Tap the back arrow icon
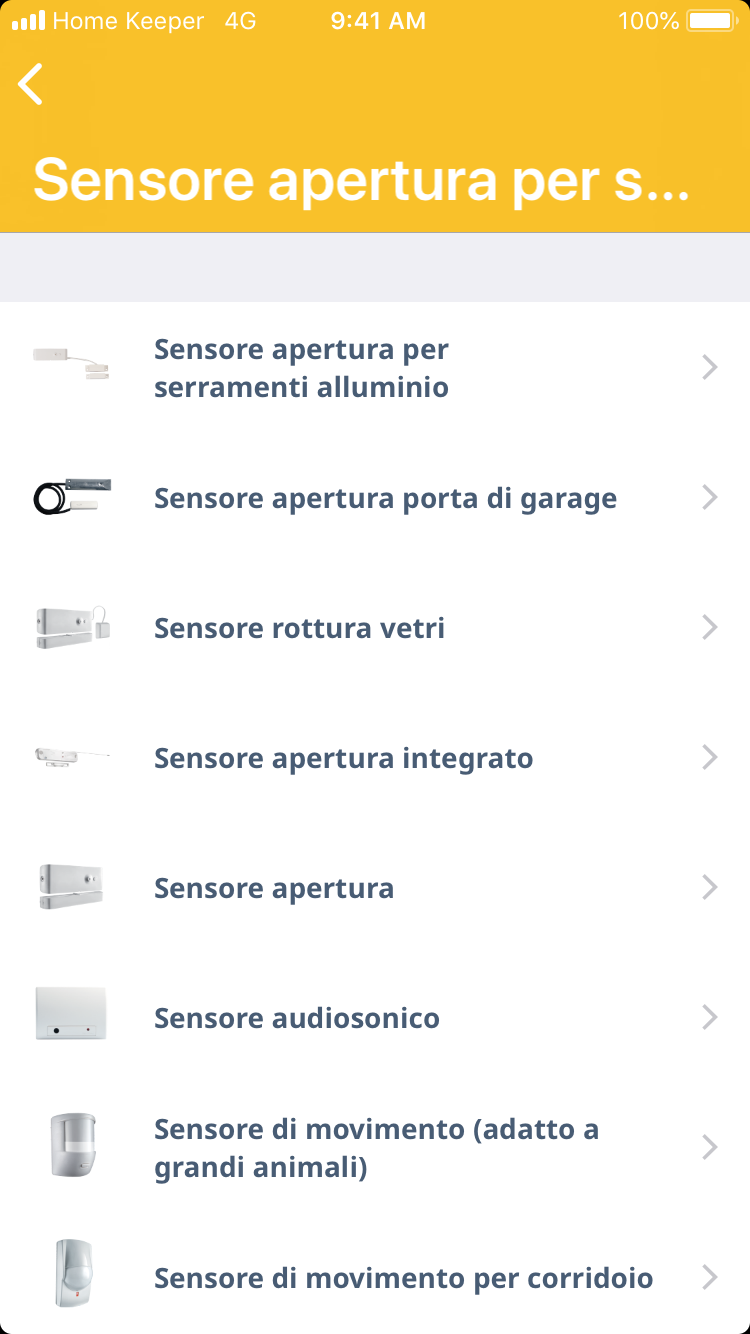This screenshot has height=1334, width=750. click(31, 84)
